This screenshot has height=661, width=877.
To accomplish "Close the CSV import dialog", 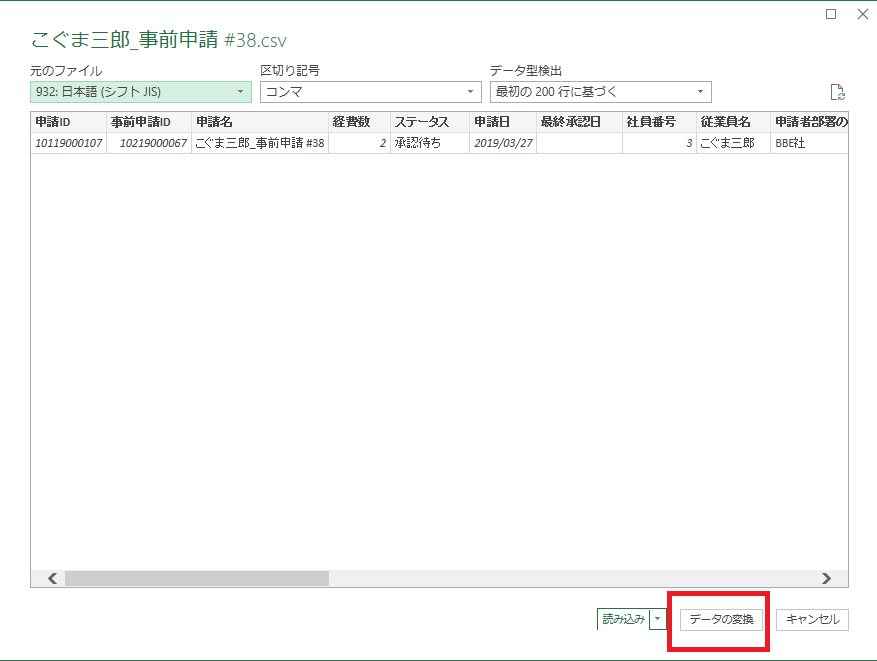I will pos(863,14).
